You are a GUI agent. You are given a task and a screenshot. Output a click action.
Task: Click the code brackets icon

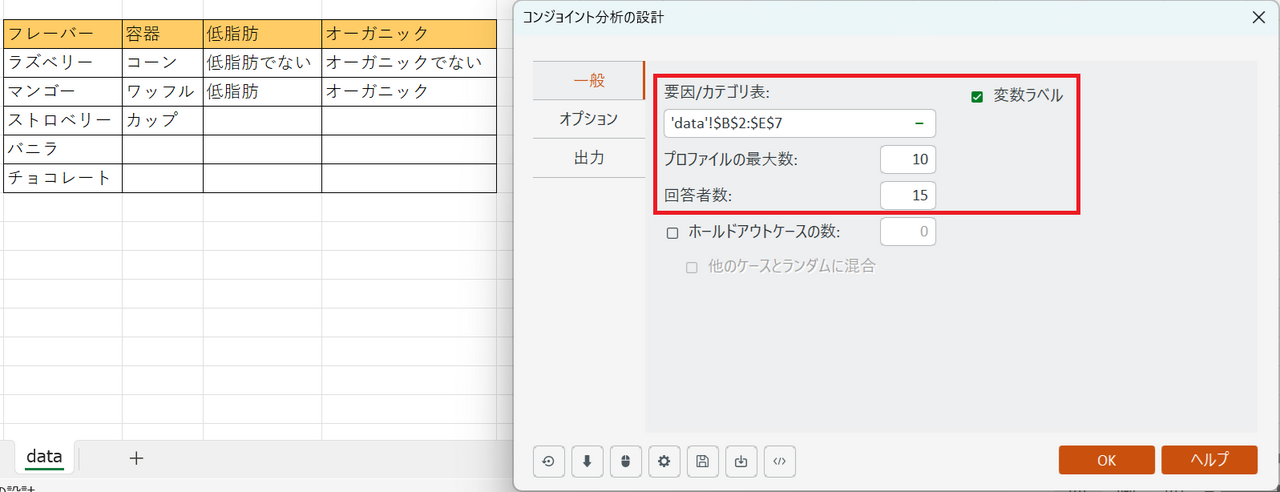coord(780,461)
